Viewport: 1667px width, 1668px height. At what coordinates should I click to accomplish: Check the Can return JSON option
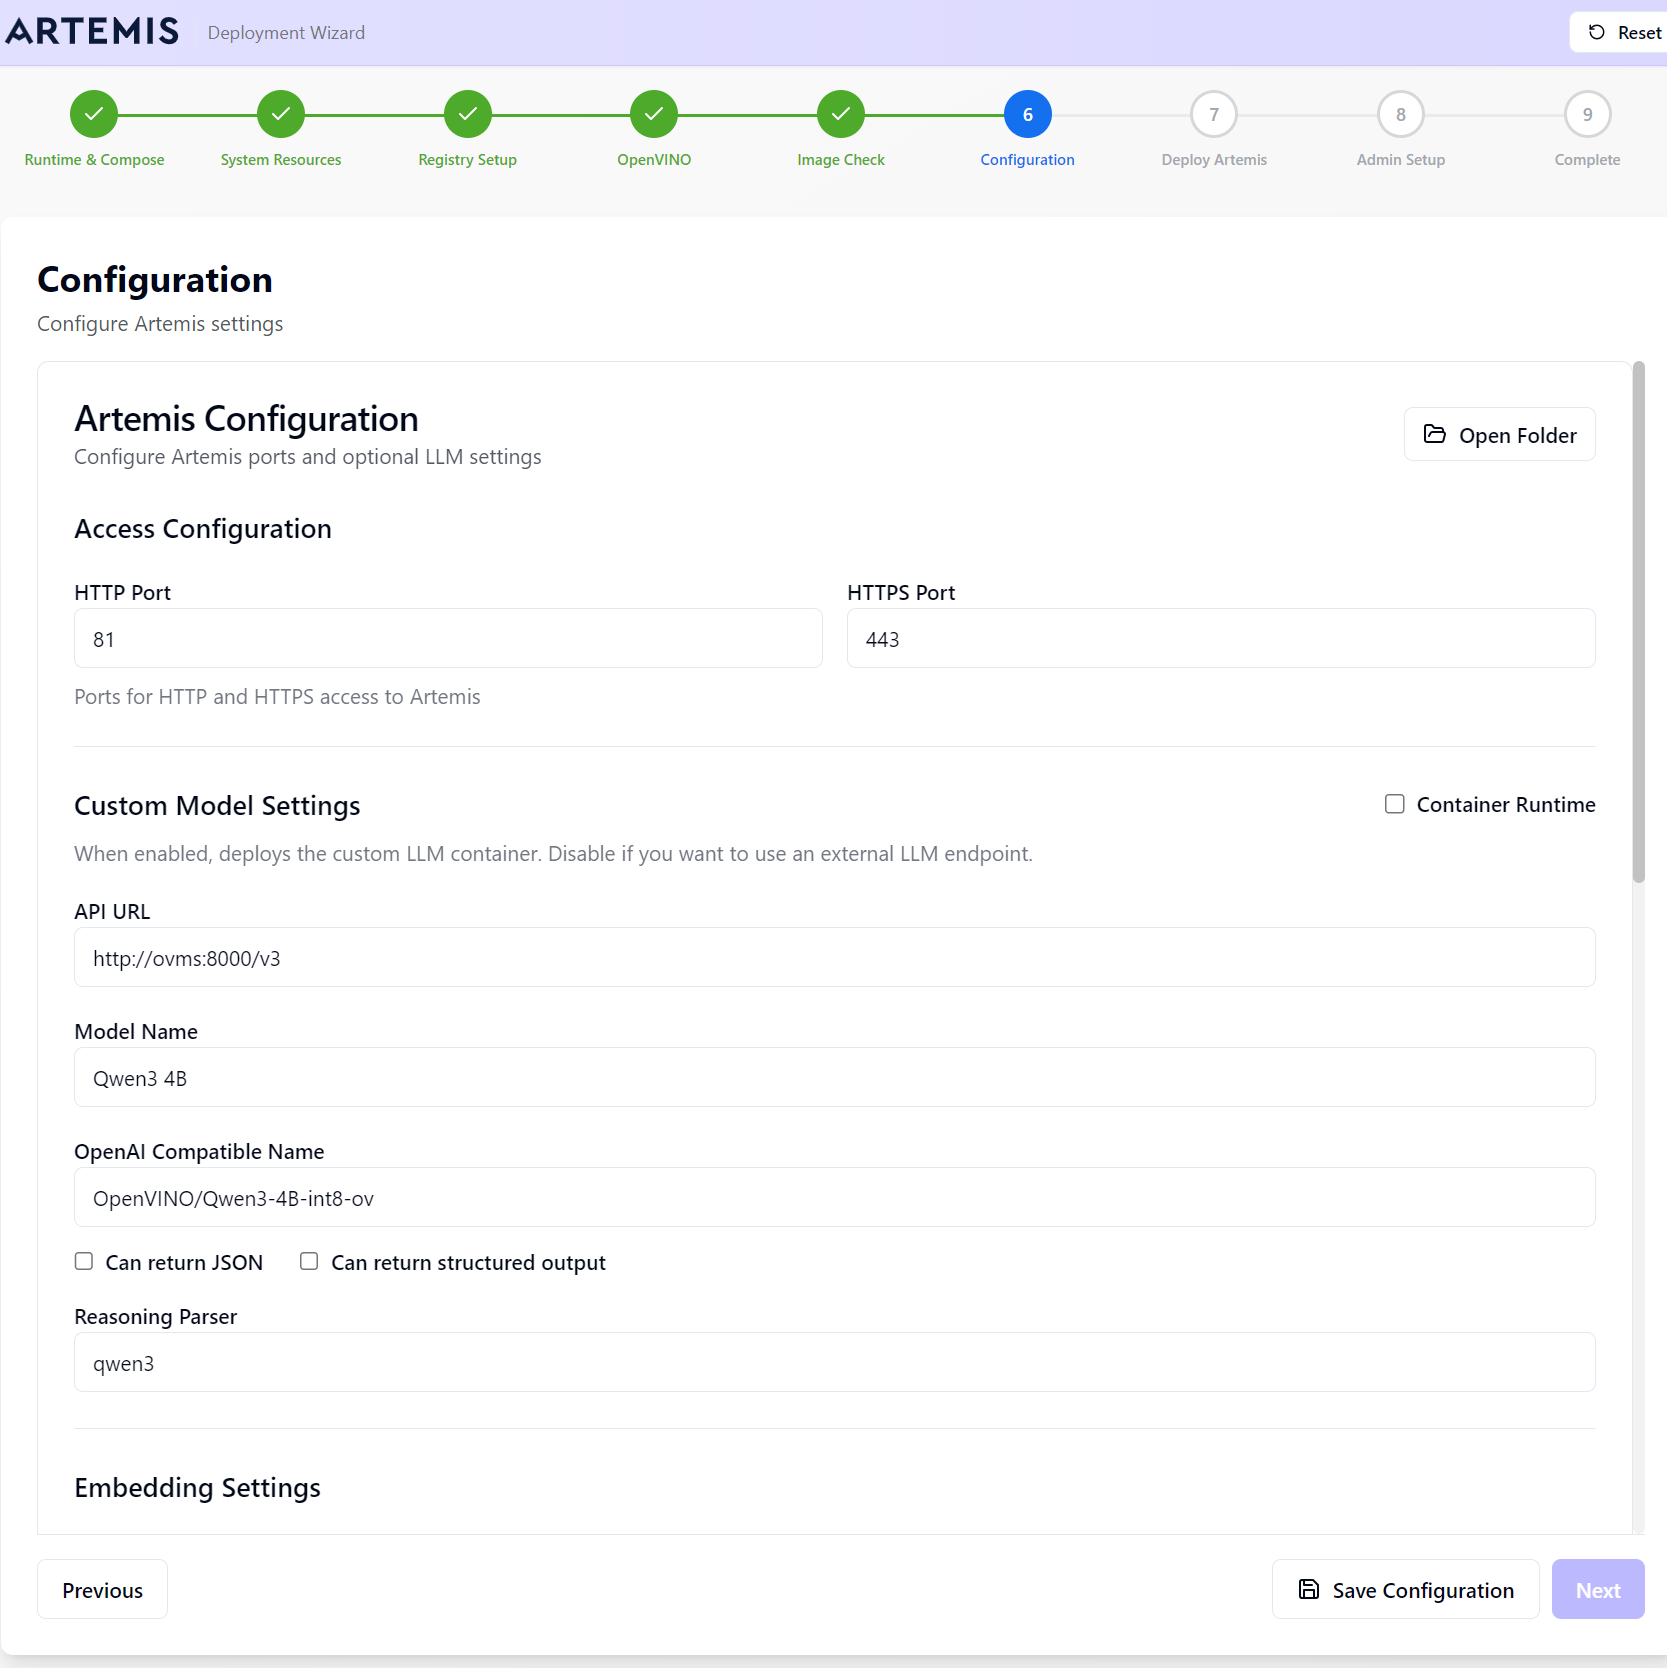pyautogui.click(x=84, y=1262)
